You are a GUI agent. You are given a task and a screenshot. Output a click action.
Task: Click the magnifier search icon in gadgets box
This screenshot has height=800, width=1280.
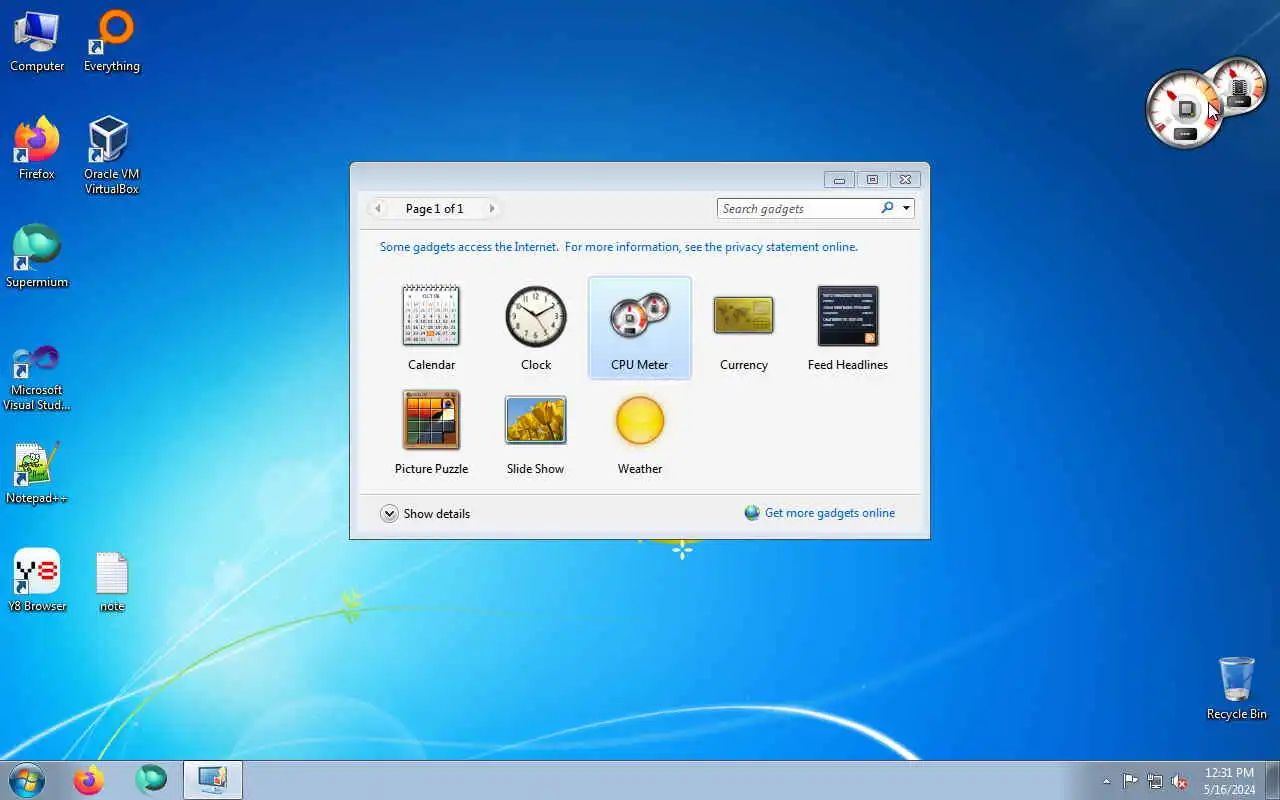click(887, 208)
